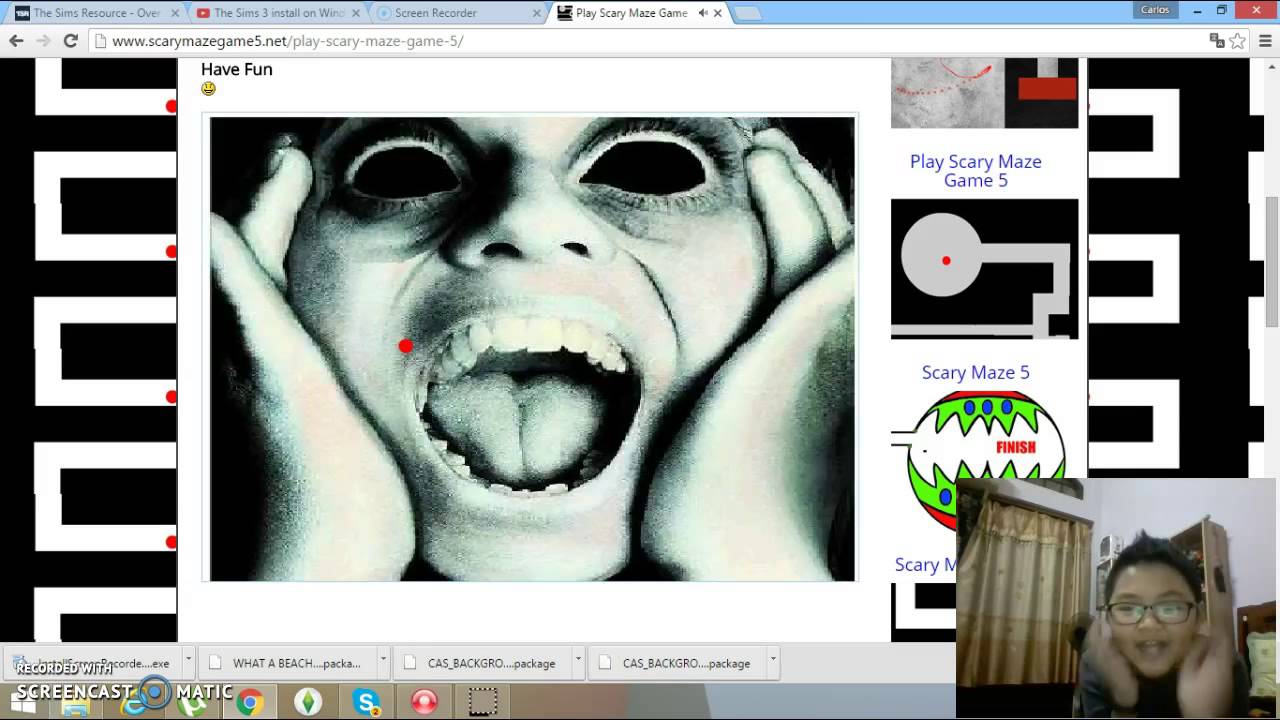Viewport: 1280px width, 720px height.
Task: Open the first CAS_BACKGRO package download
Action: (x=481, y=663)
